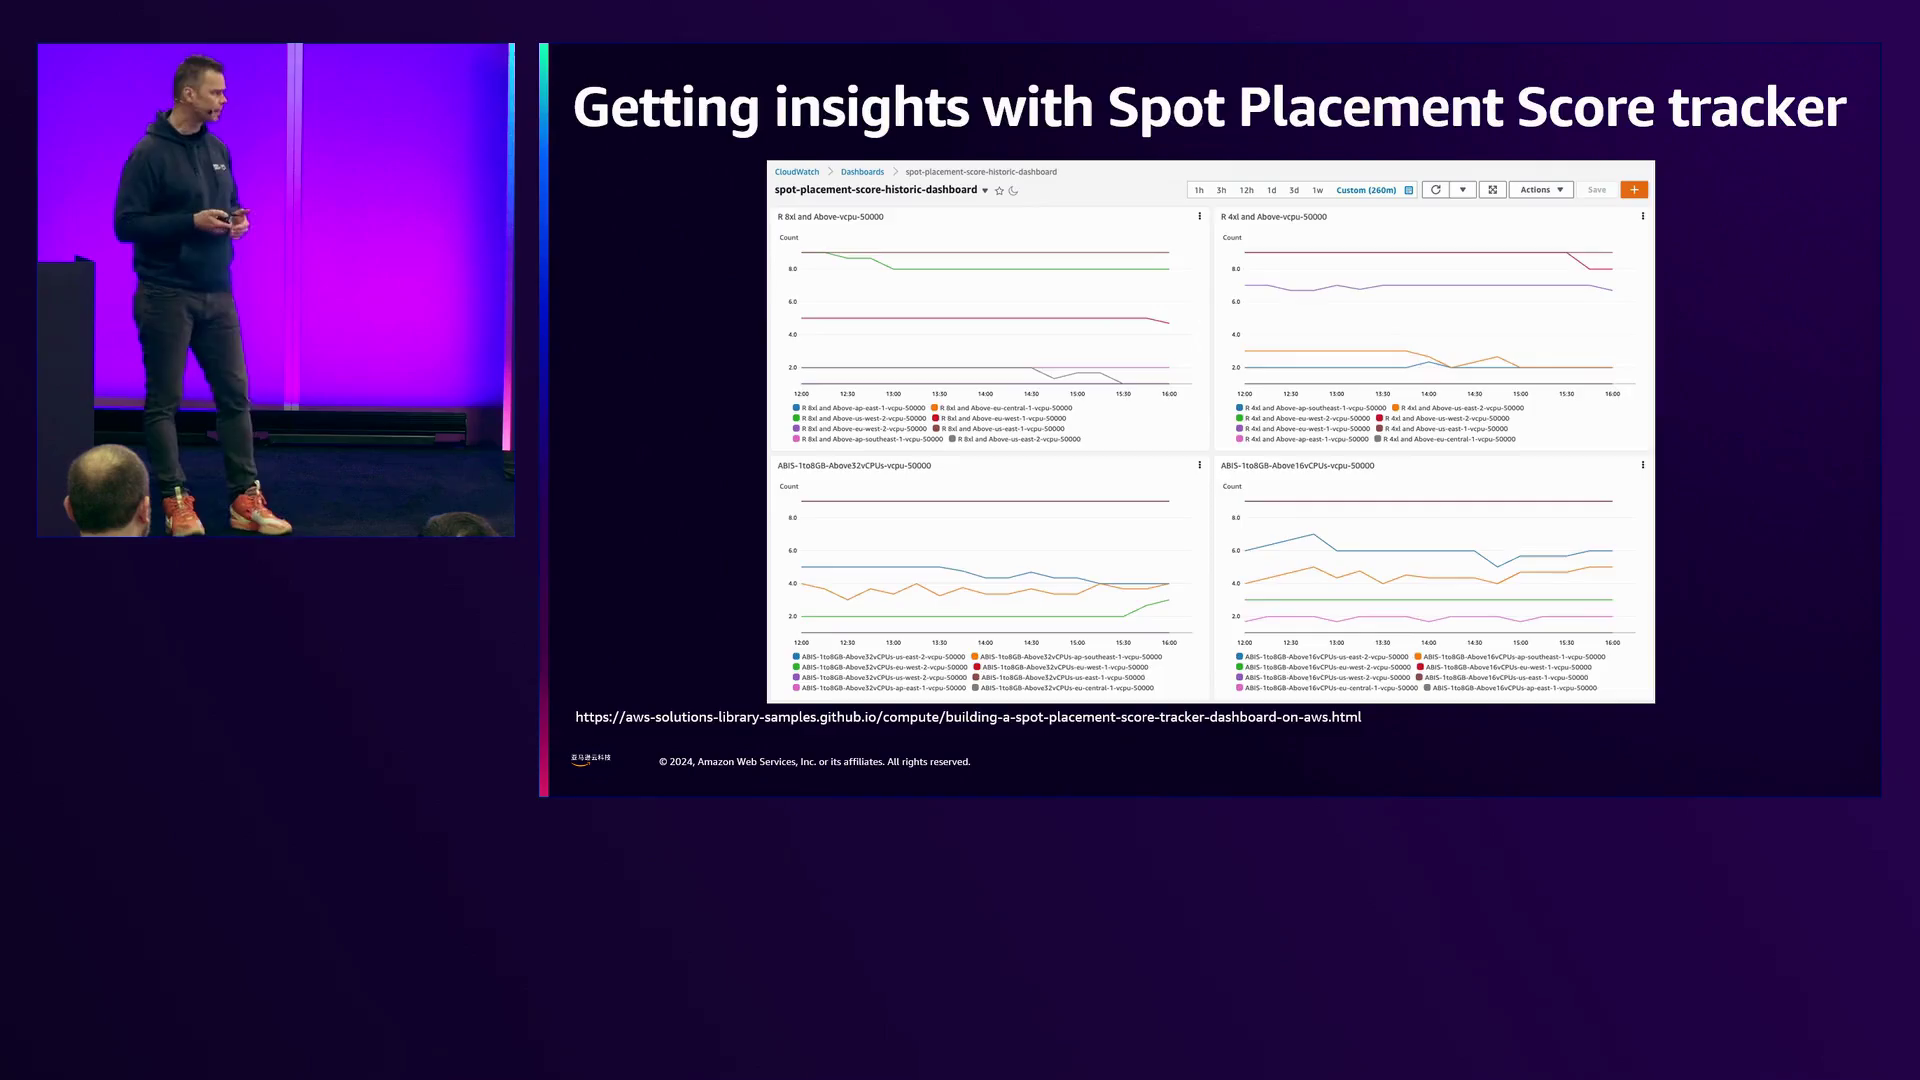The image size is (1920, 1080).
Task: Choose the 1w time range
Action: point(1318,190)
